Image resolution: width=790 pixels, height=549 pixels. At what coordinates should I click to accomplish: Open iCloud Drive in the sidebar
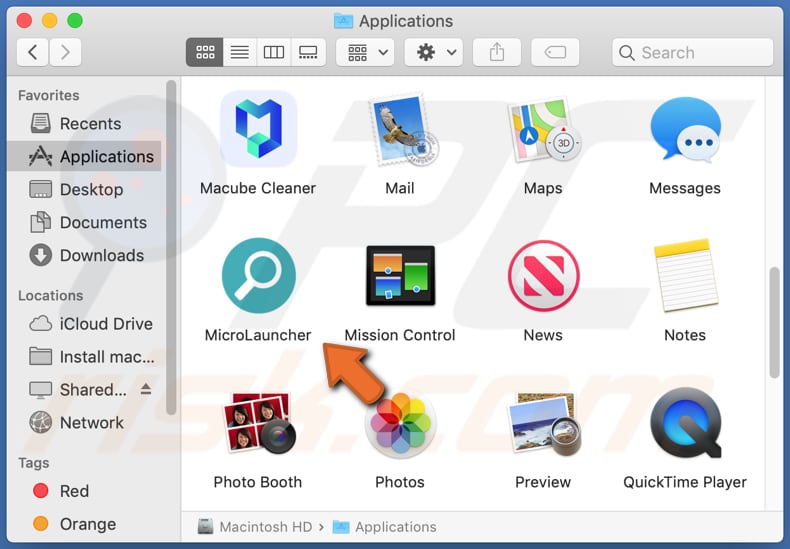(x=84, y=324)
